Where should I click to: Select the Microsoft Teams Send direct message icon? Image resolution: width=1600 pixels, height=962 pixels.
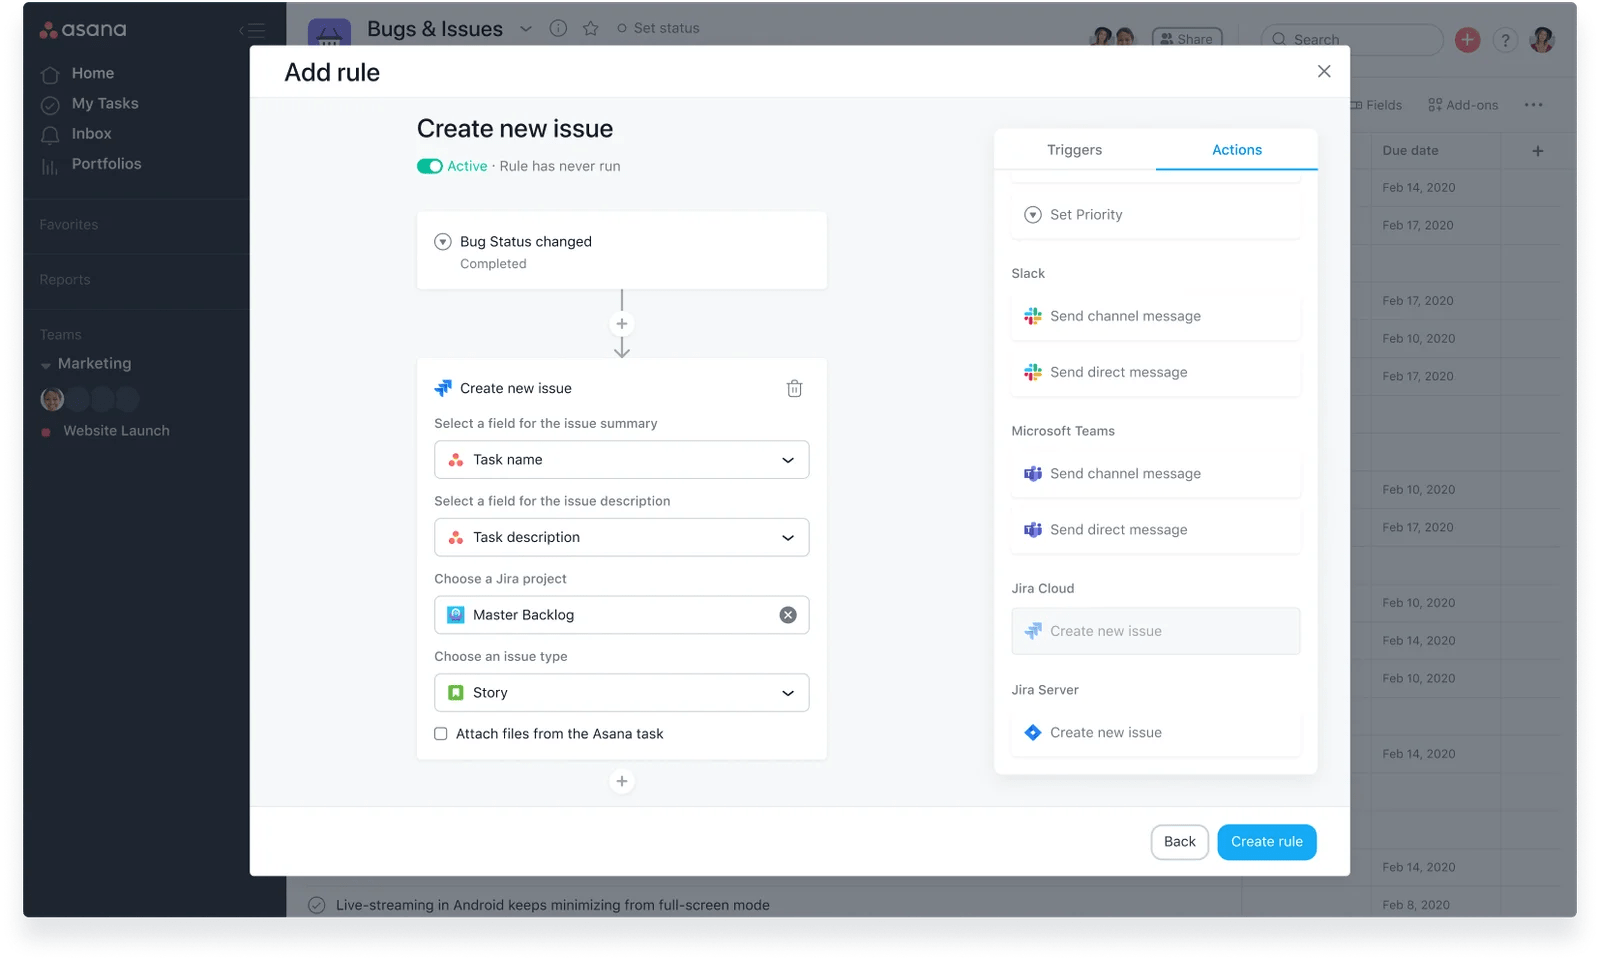[x=1033, y=529]
